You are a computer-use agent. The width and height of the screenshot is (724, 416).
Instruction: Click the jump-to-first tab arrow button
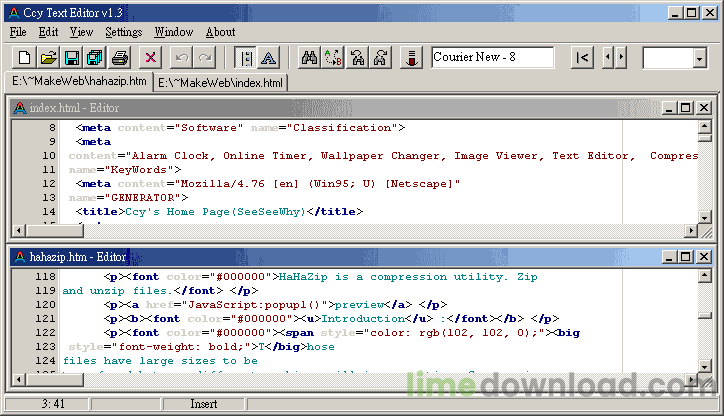point(582,58)
